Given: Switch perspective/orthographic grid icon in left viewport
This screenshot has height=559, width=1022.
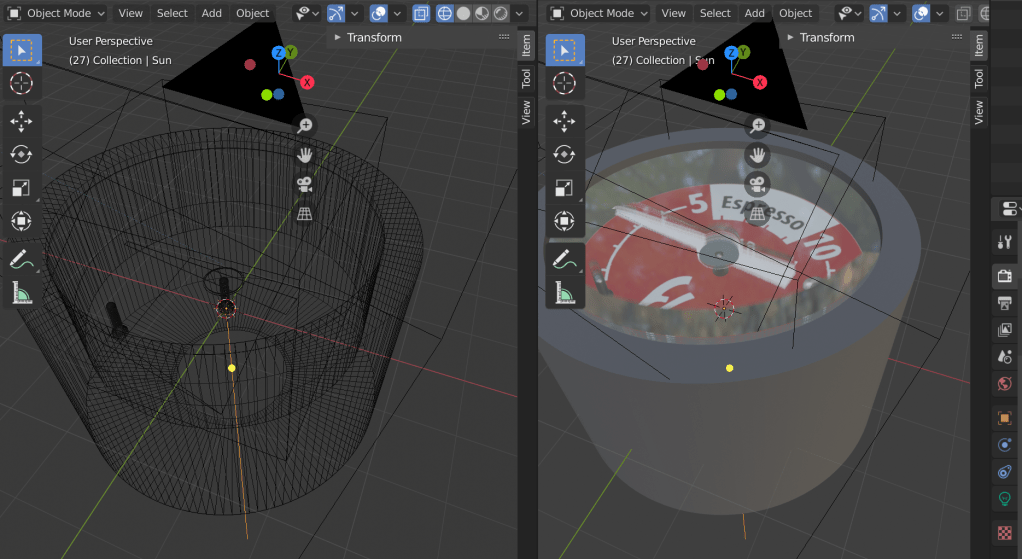Looking at the screenshot, I should click(x=304, y=214).
